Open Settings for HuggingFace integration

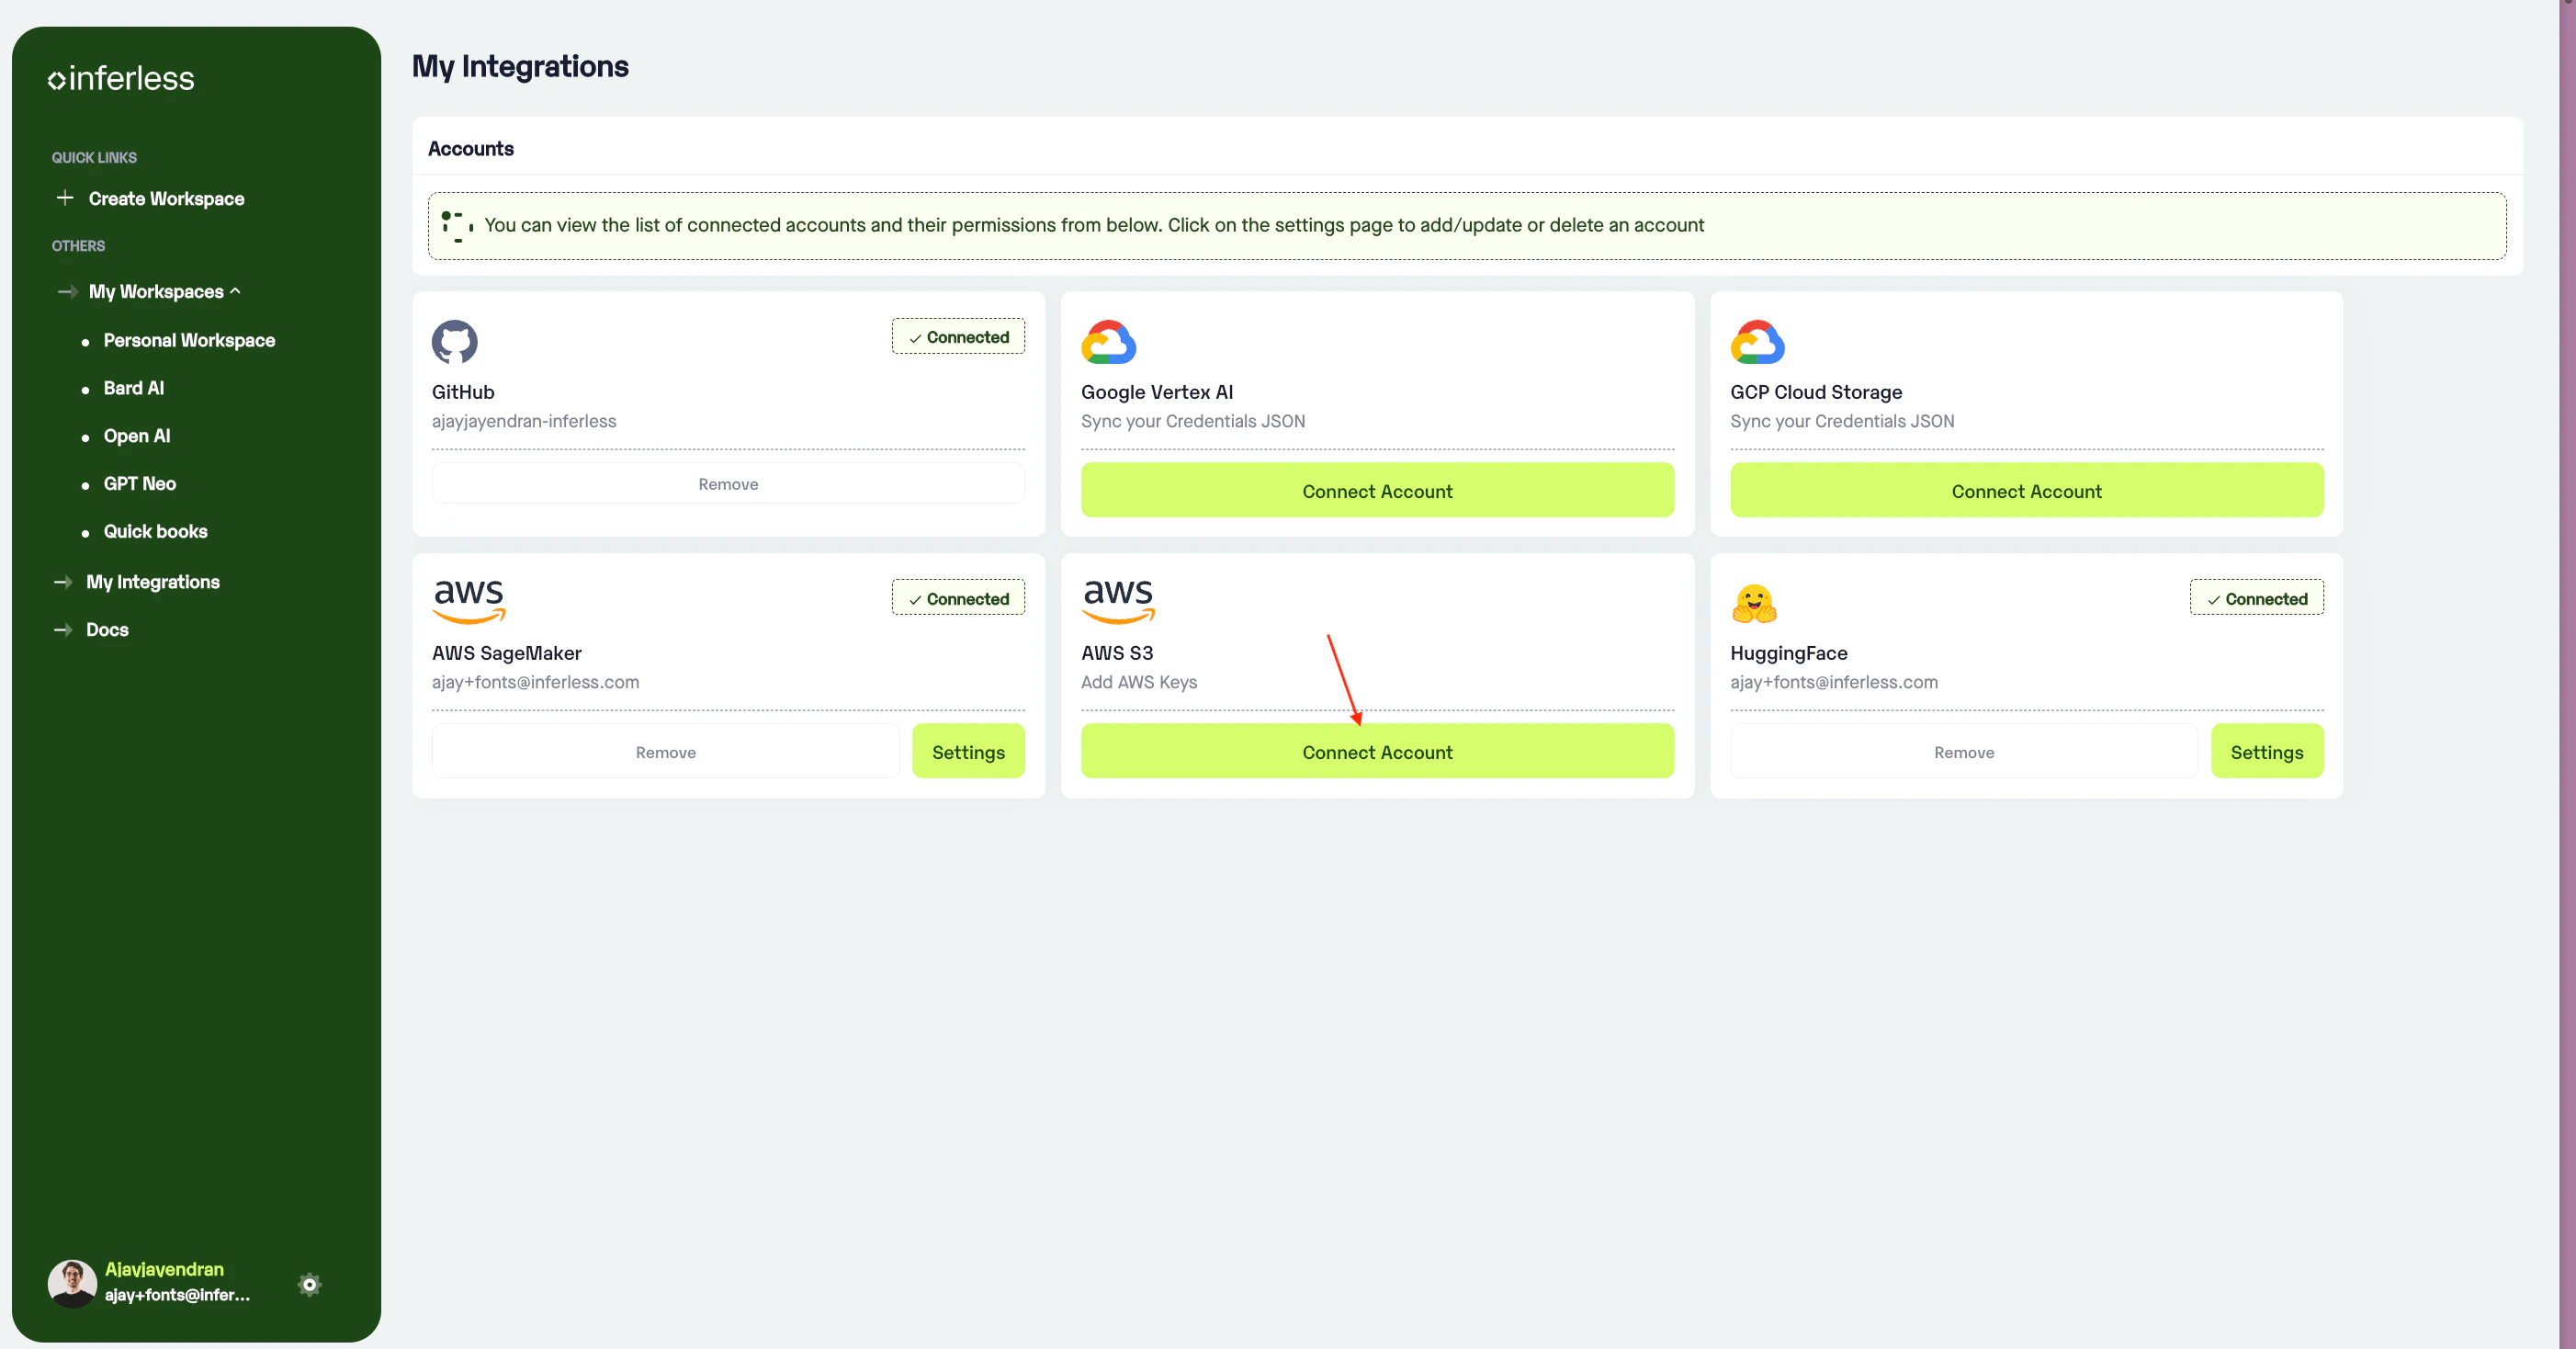pos(2266,751)
